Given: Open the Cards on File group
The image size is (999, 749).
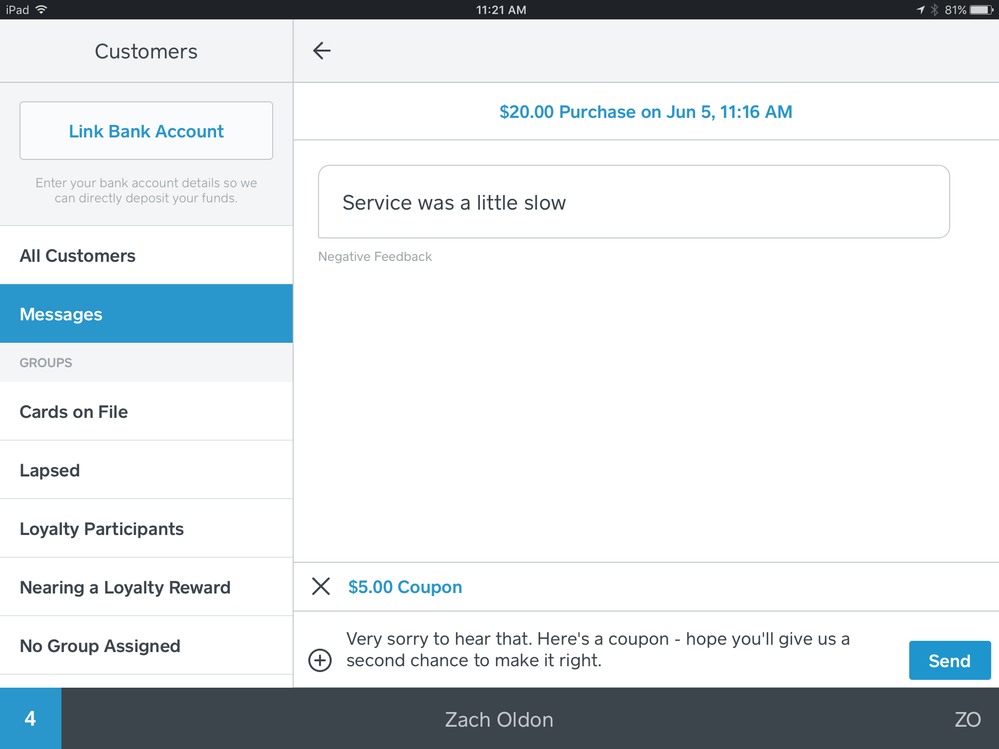Looking at the screenshot, I should [x=146, y=412].
